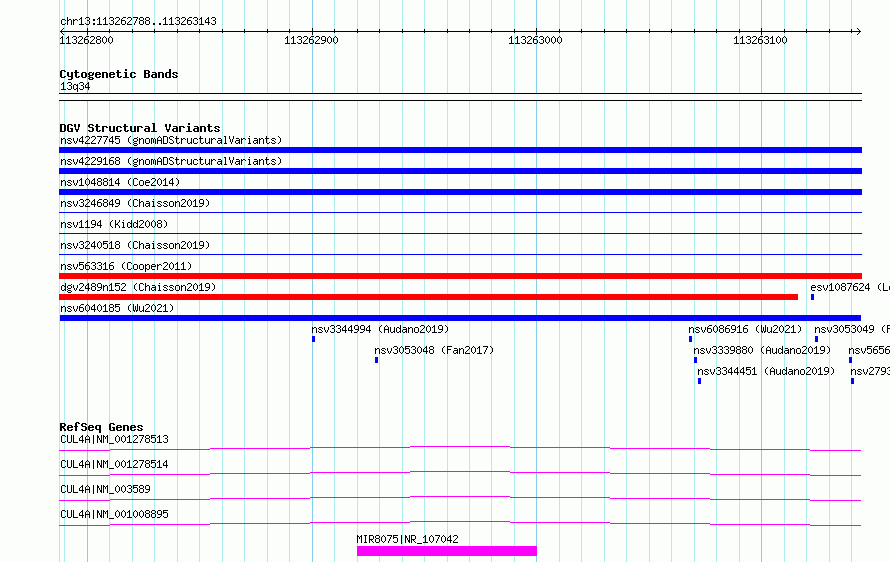
Task: Click the nsv1194 (Kidd2008) label
Action: (114, 224)
